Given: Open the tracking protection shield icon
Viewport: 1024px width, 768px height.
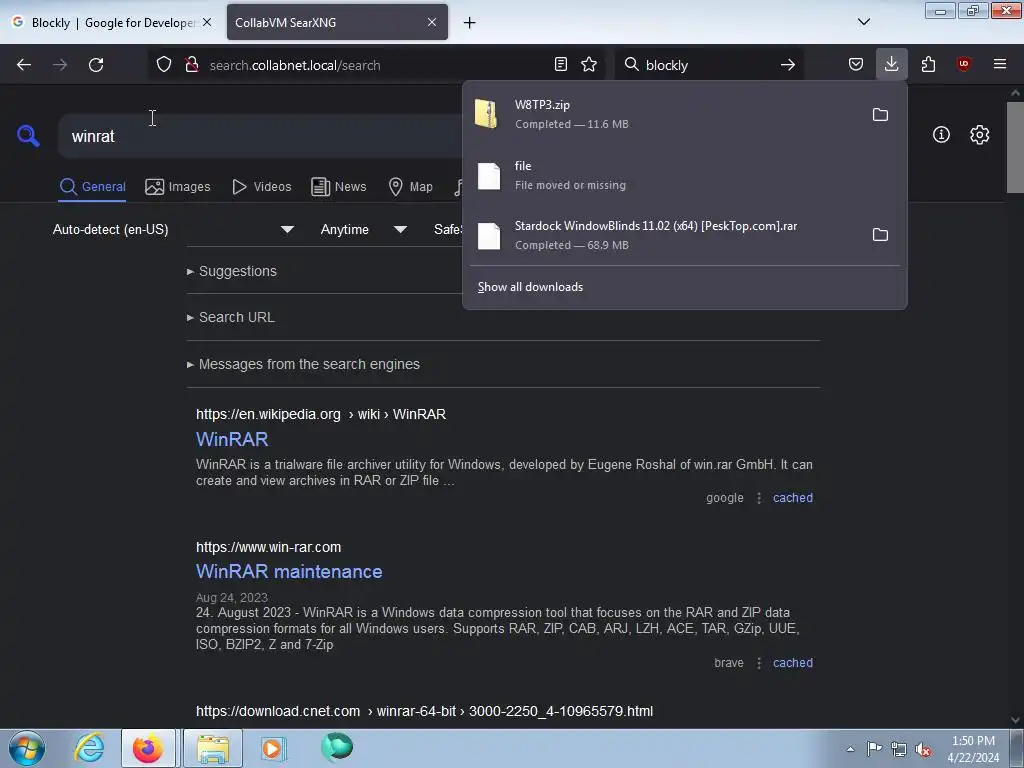Looking at the screenshot, I should (164, 65).
